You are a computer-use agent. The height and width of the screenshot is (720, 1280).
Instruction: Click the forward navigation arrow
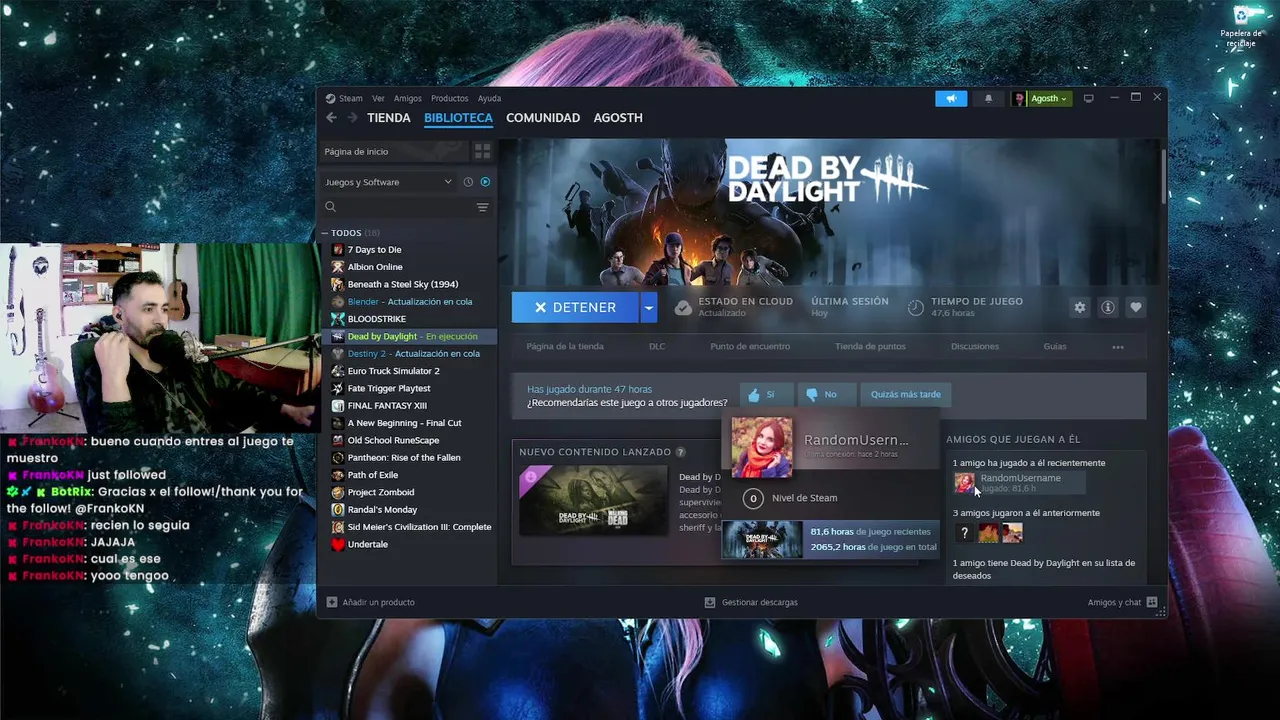tap(351, 118)
